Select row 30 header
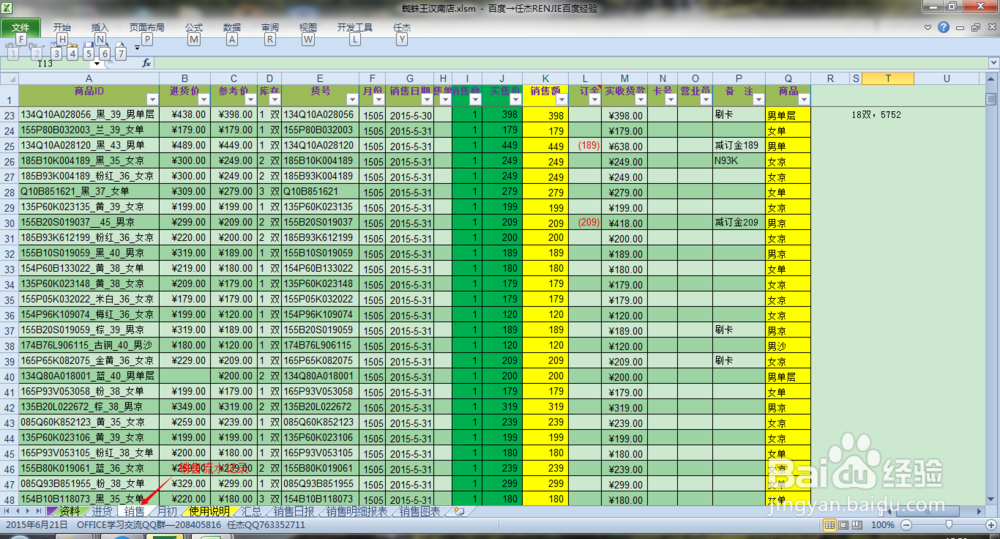 point(9,223)
